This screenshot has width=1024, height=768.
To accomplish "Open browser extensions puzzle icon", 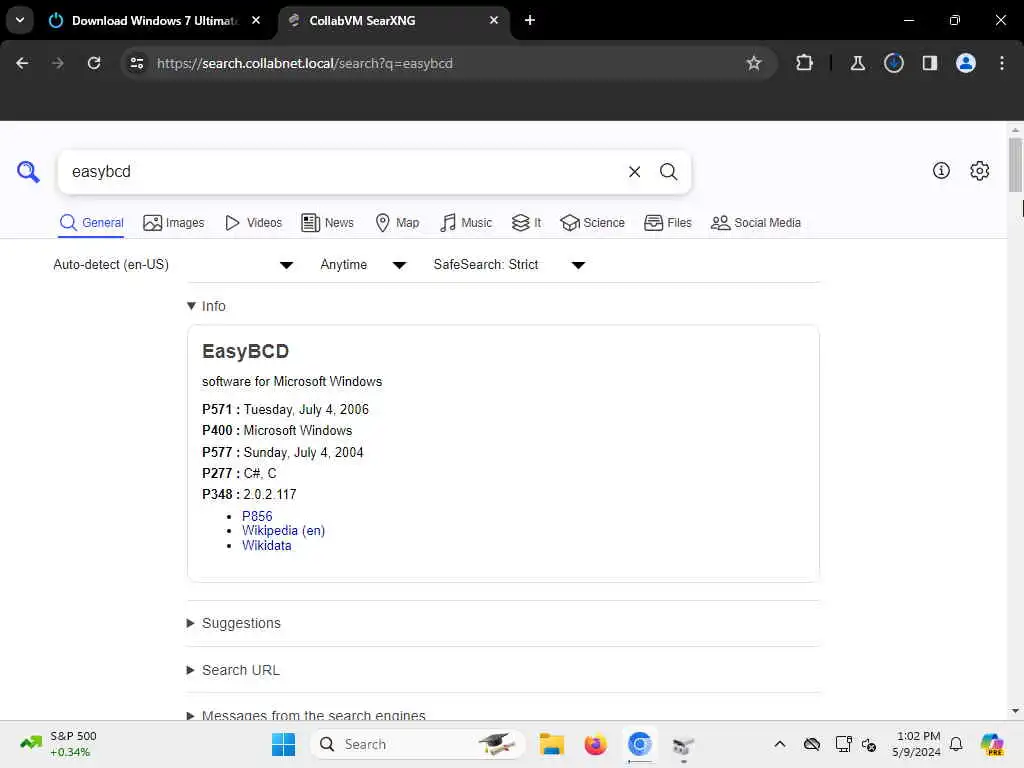I will coord(805,63).
